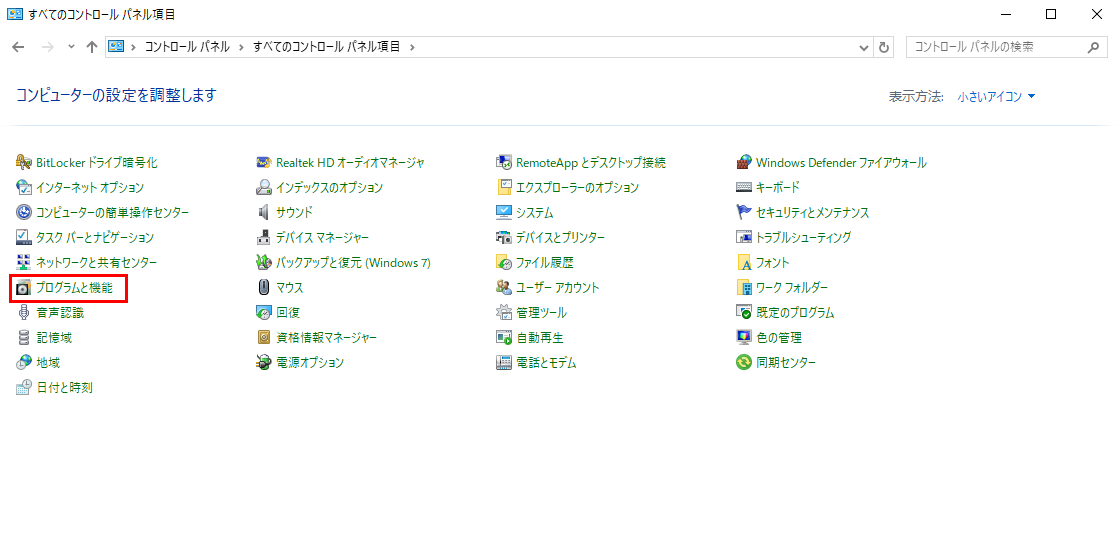Image resolution: width=1116 pixels, height=533 pixels.
Task: Click the タスク バーとナビゲーション icon
Action: click(23, 238)
